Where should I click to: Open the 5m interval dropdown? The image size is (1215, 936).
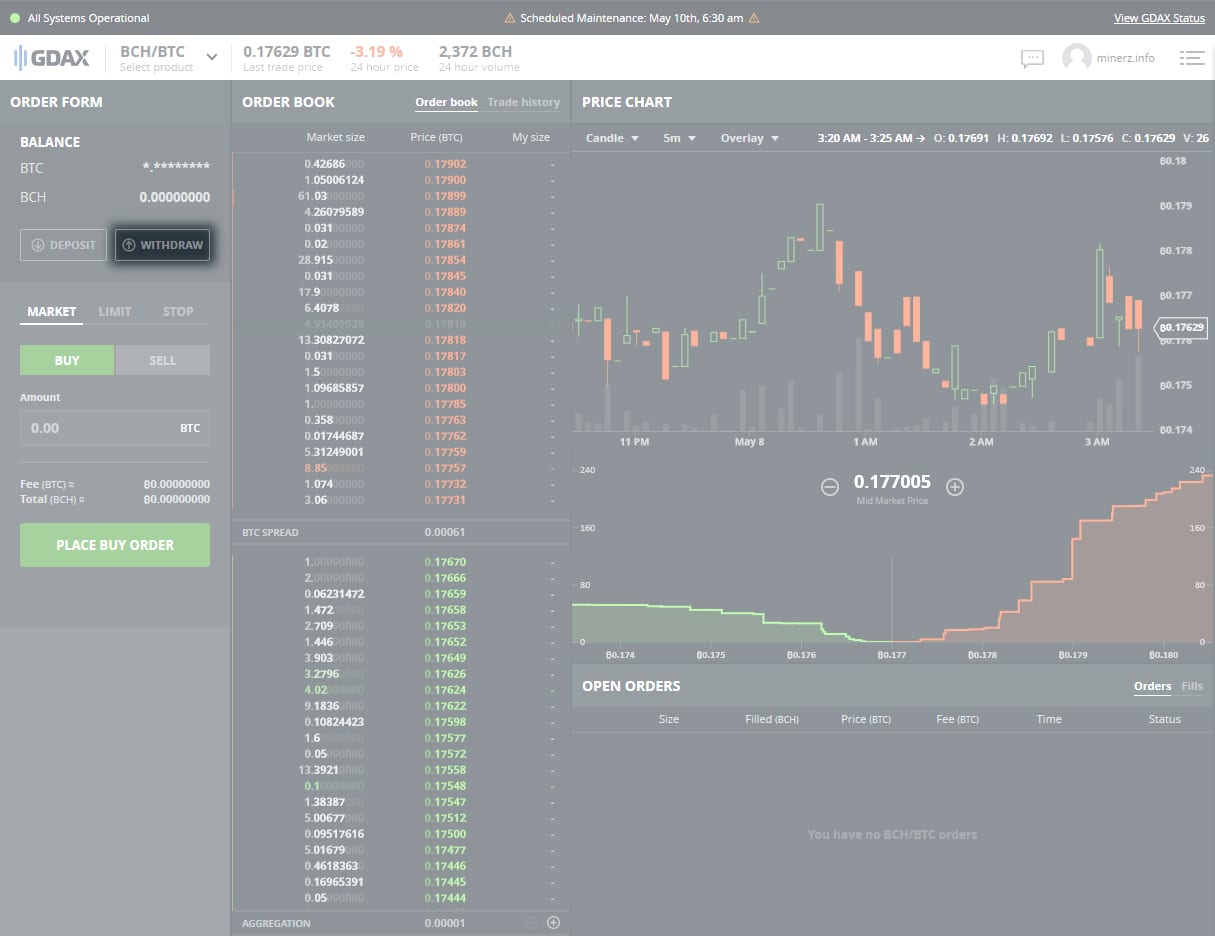coord(679,138)
